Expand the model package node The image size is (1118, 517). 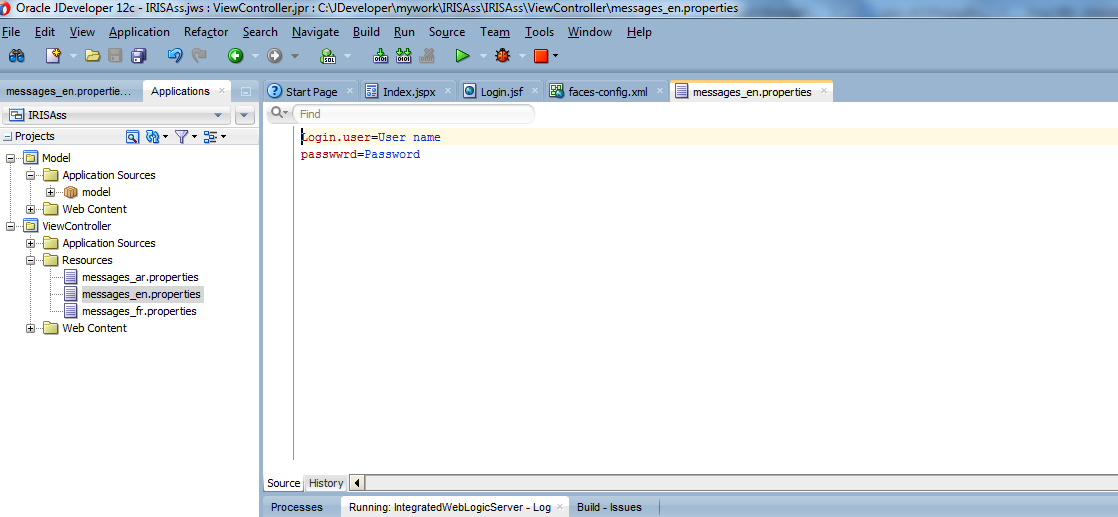(51, 192)
